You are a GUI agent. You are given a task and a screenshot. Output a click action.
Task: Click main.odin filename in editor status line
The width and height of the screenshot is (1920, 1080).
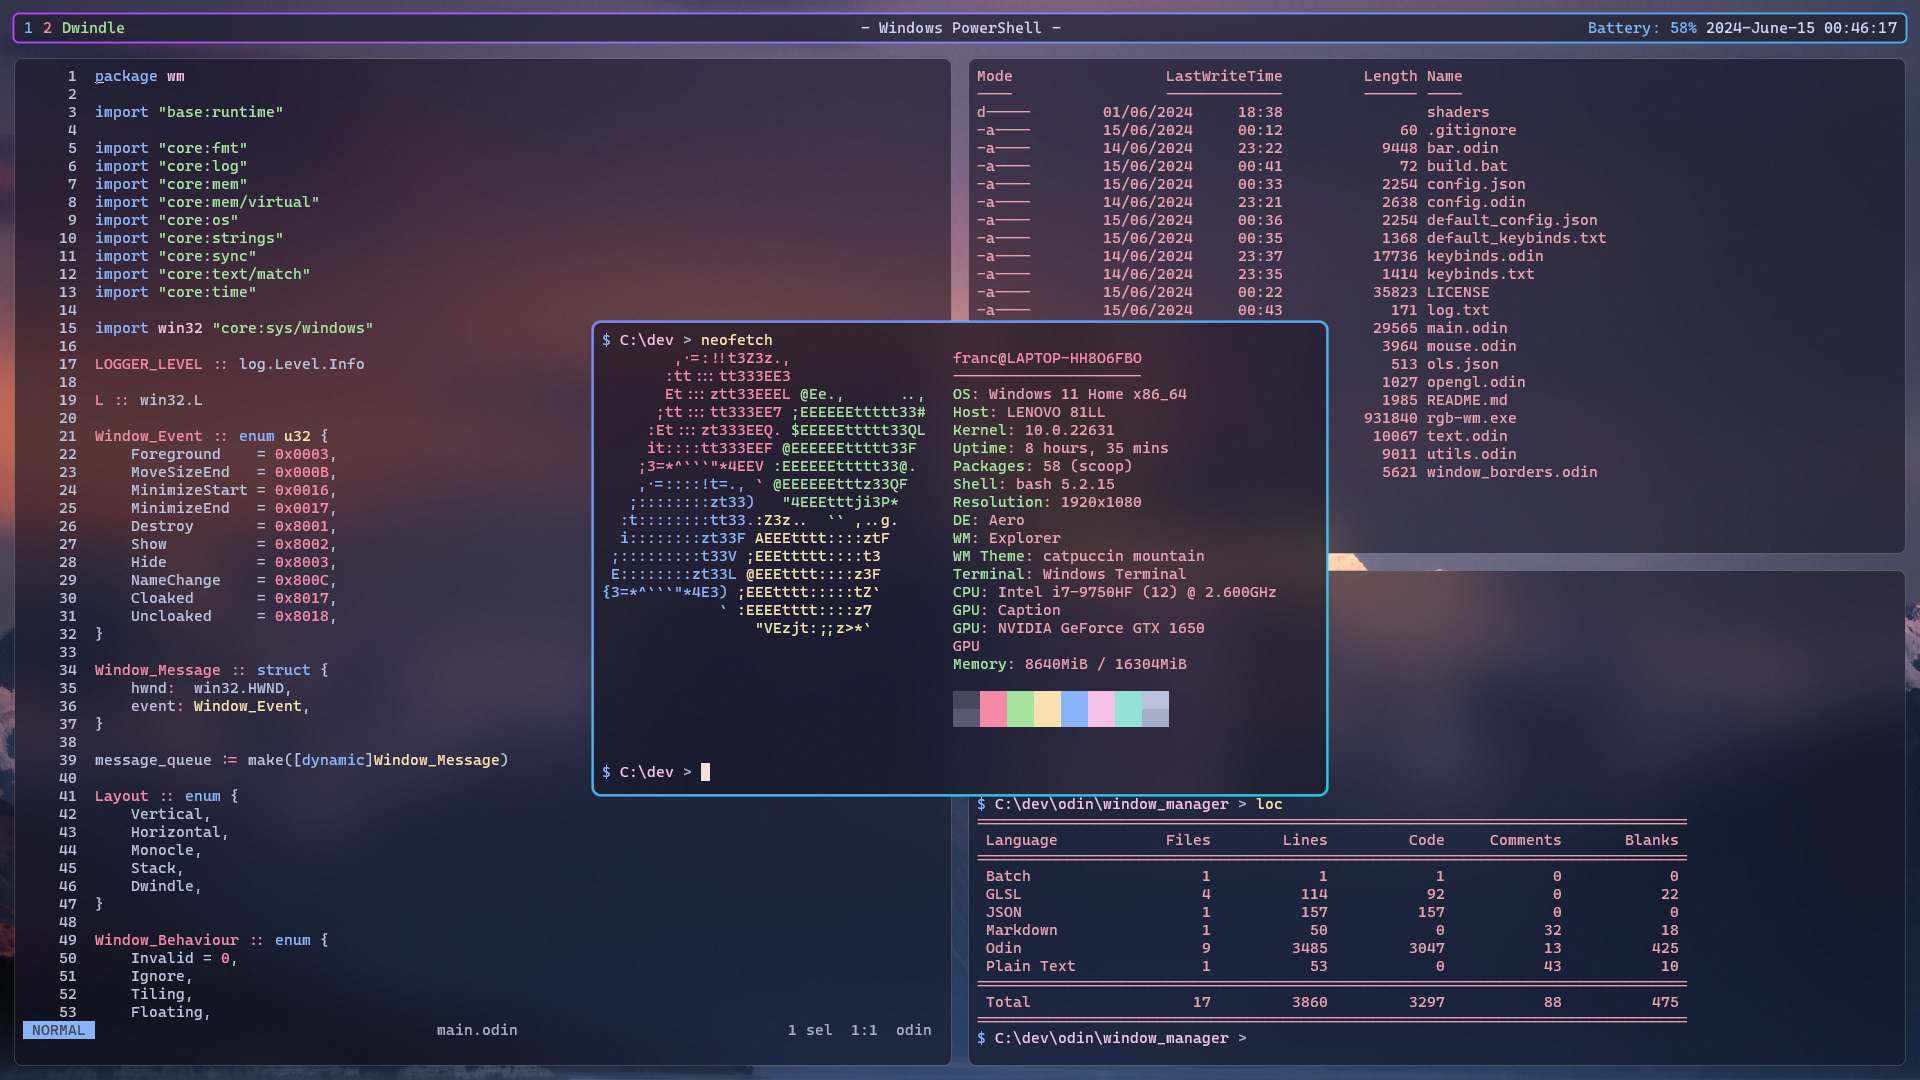477,1030
